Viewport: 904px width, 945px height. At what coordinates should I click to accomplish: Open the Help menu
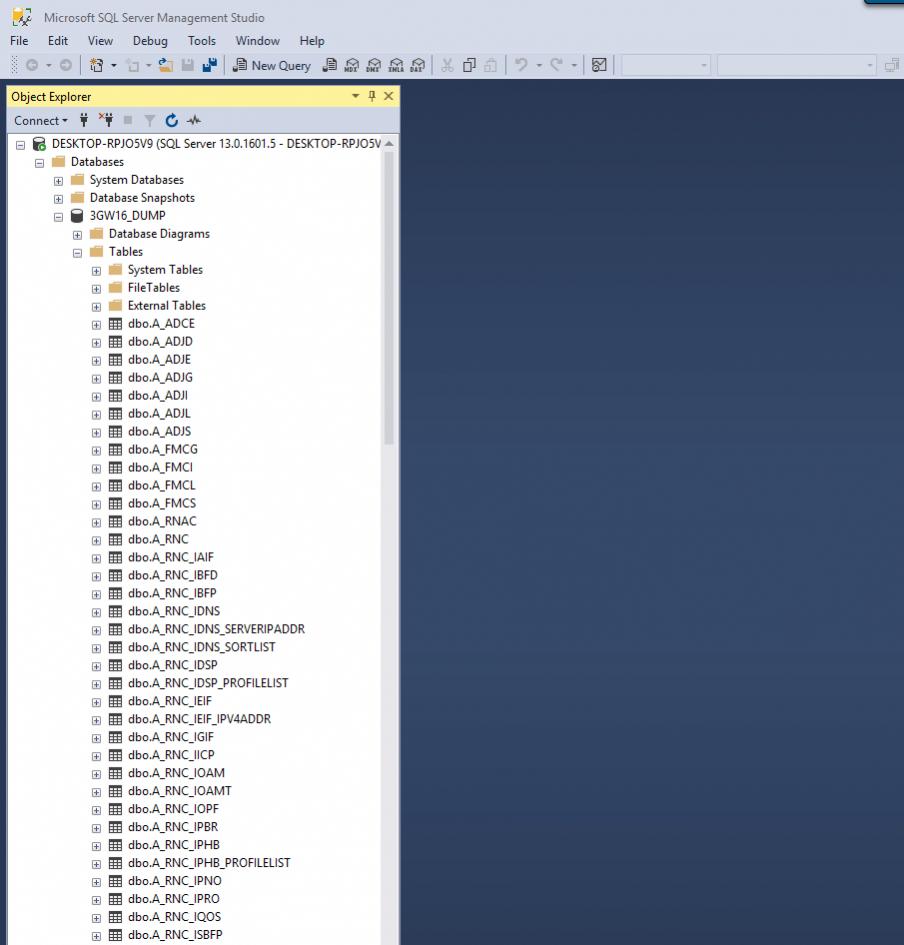click(312, 40)
